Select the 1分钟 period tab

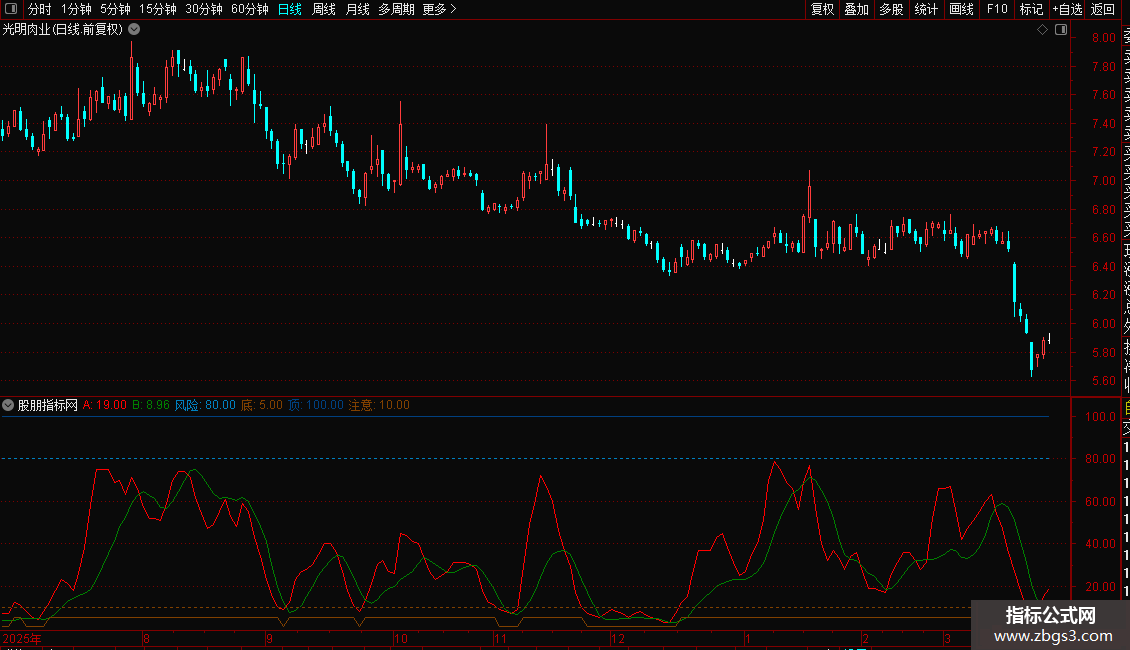click(76, 9)
